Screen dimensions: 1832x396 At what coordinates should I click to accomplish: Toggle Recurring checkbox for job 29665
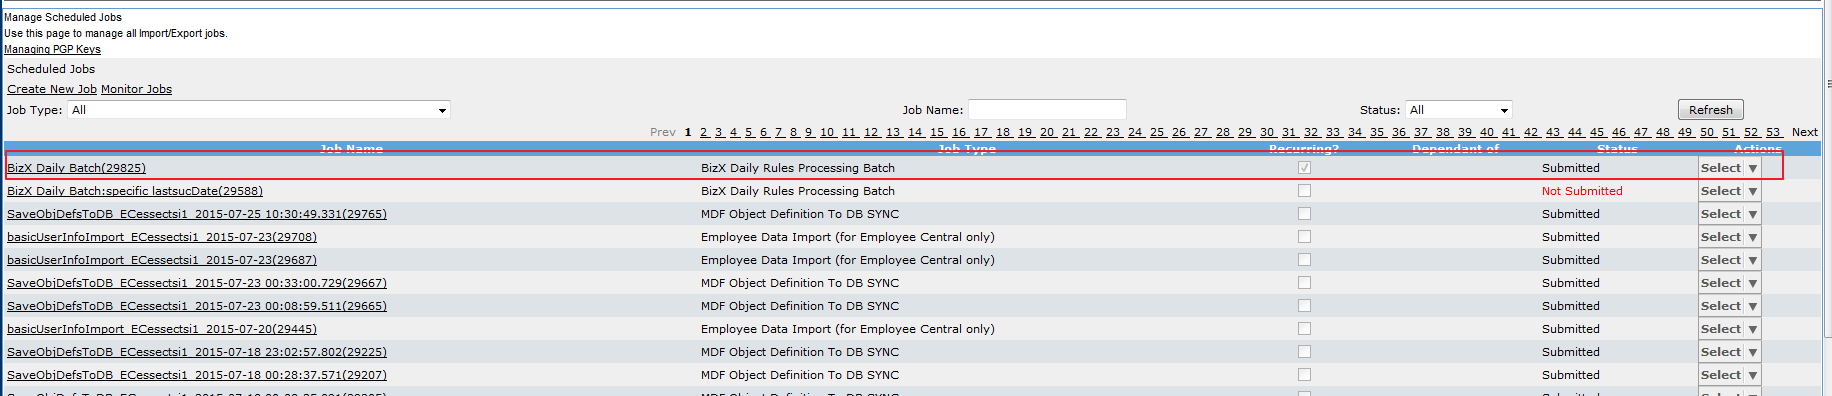pos(1304,306)
